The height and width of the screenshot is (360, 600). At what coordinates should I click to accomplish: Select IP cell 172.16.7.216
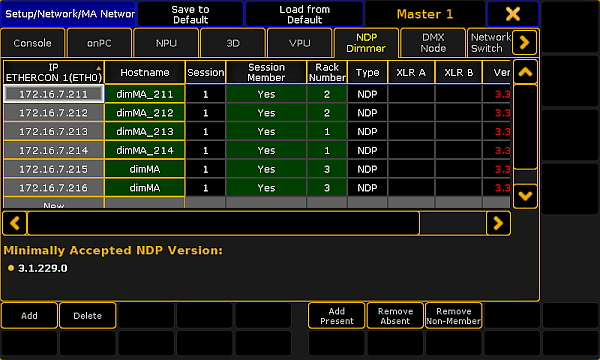pyautogui.click(x=54, y=188)
